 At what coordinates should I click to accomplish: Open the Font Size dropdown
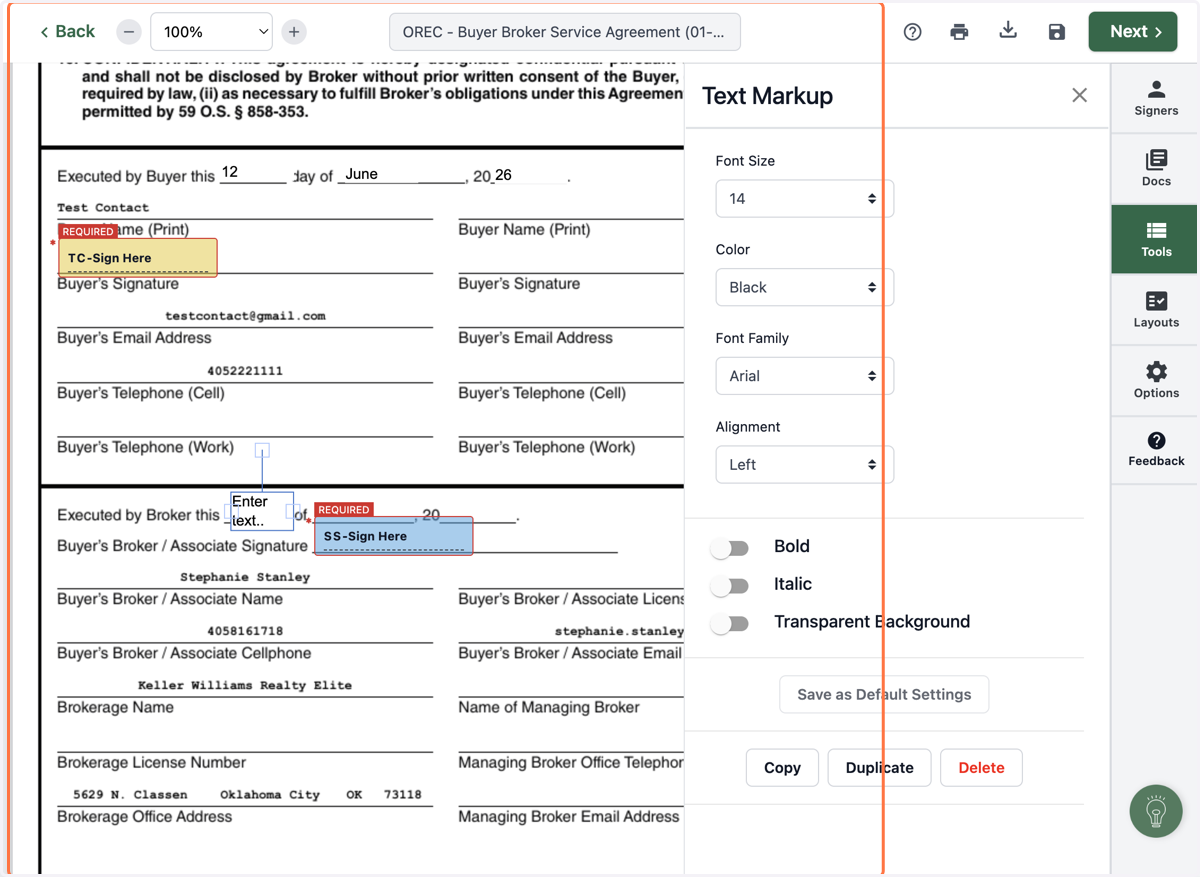[x=804, y=199]
